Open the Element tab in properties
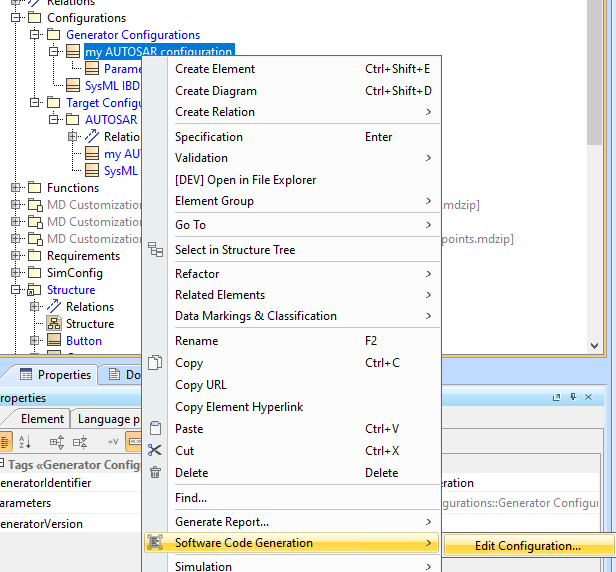 (42, 419)
